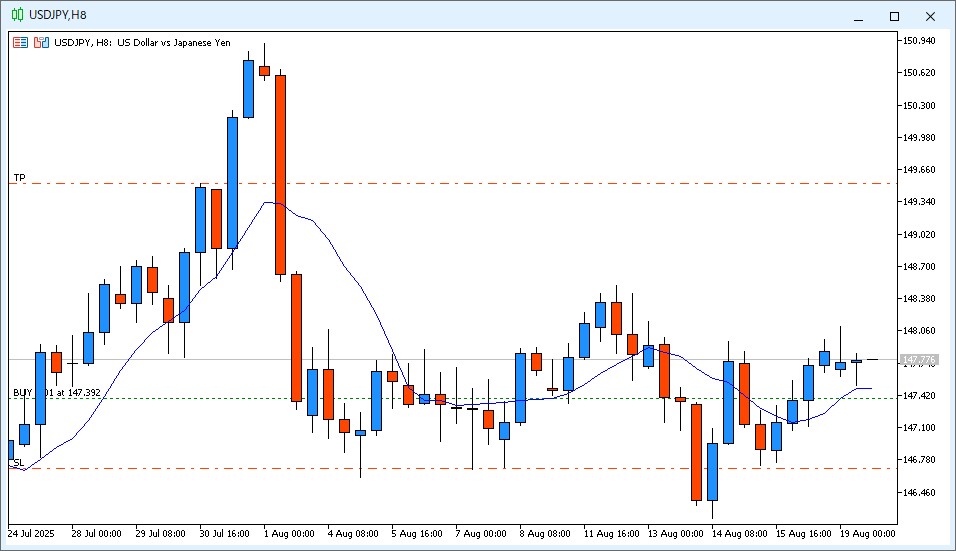Screen dimensions: 956x551
Task: Select the TP take-profit level label
Action: pyautogui.click(x=19, y=178)
